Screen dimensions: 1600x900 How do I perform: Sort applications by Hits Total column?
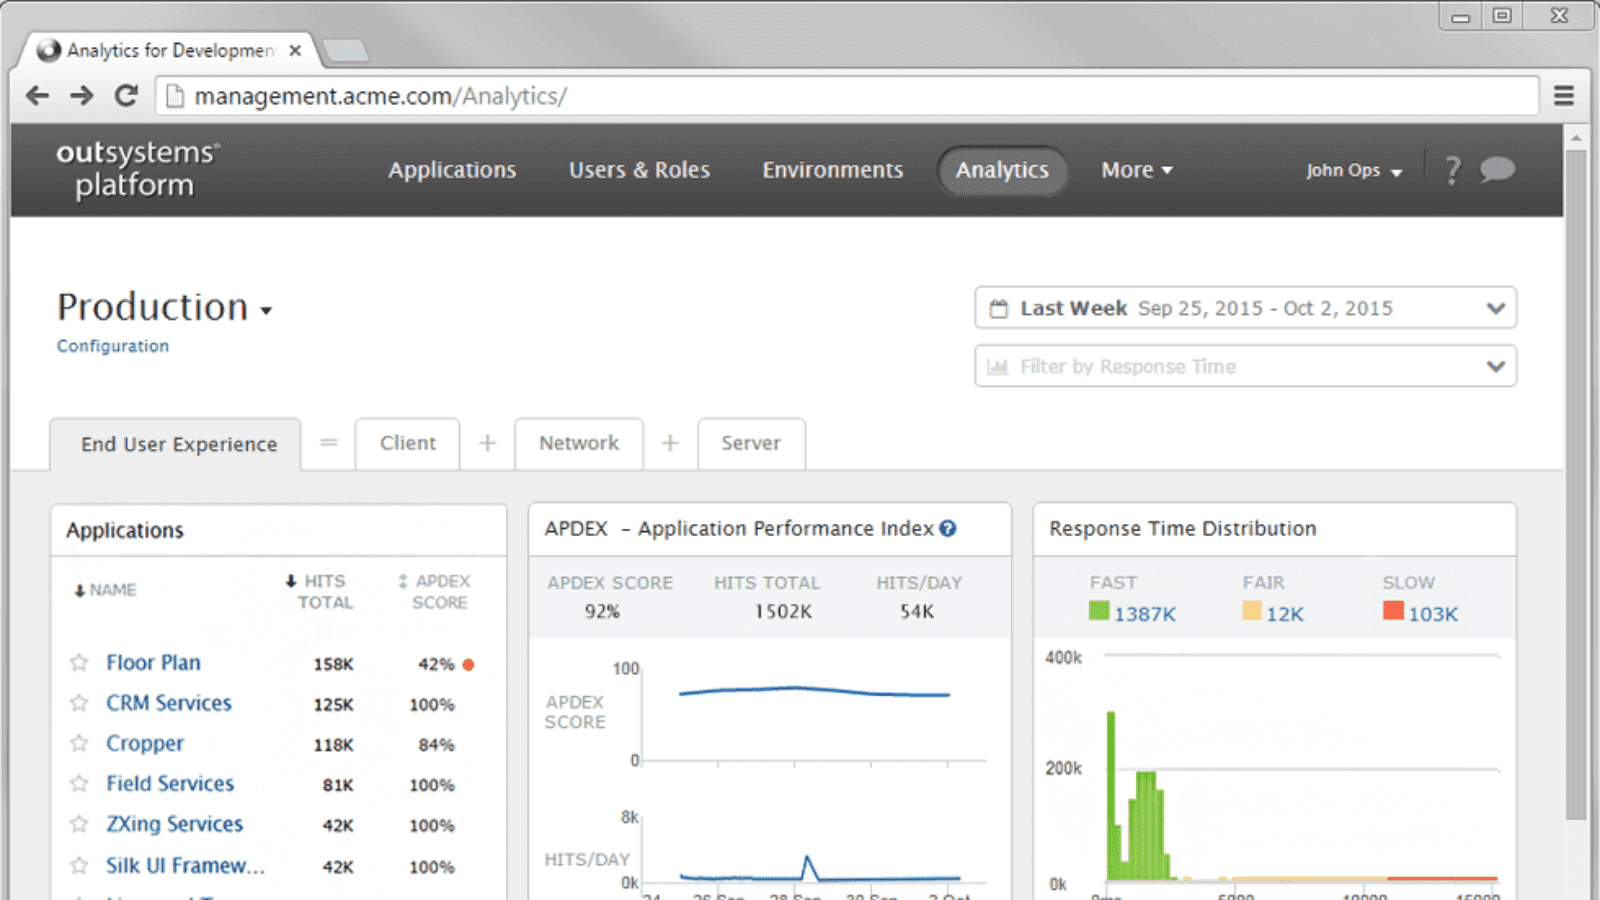(320, 591)
